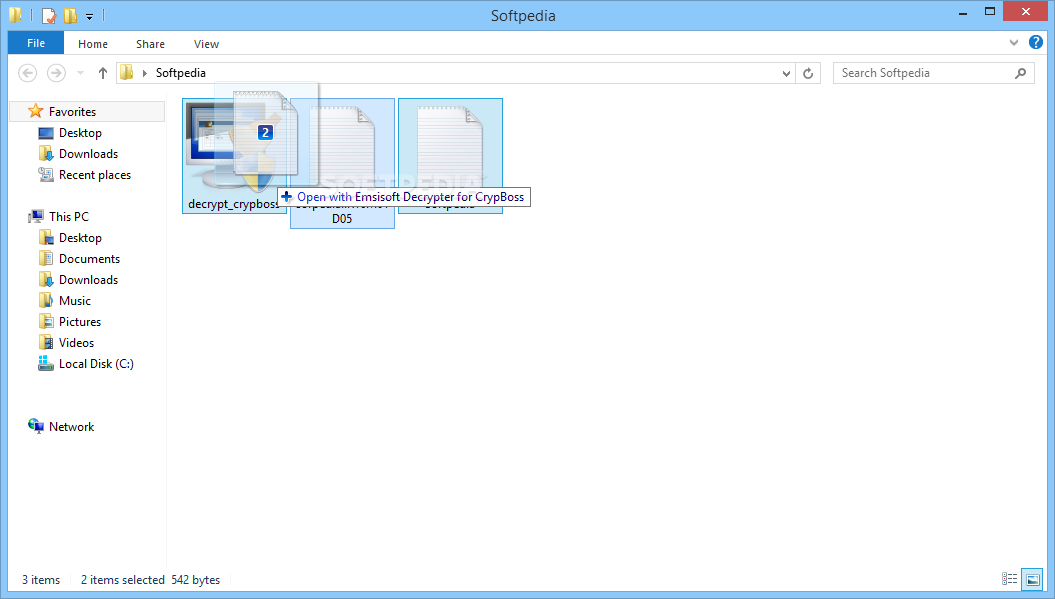Click the window system folder icon in title bar
Viewport: 1055px width, 599px height.
click(15, 14)
